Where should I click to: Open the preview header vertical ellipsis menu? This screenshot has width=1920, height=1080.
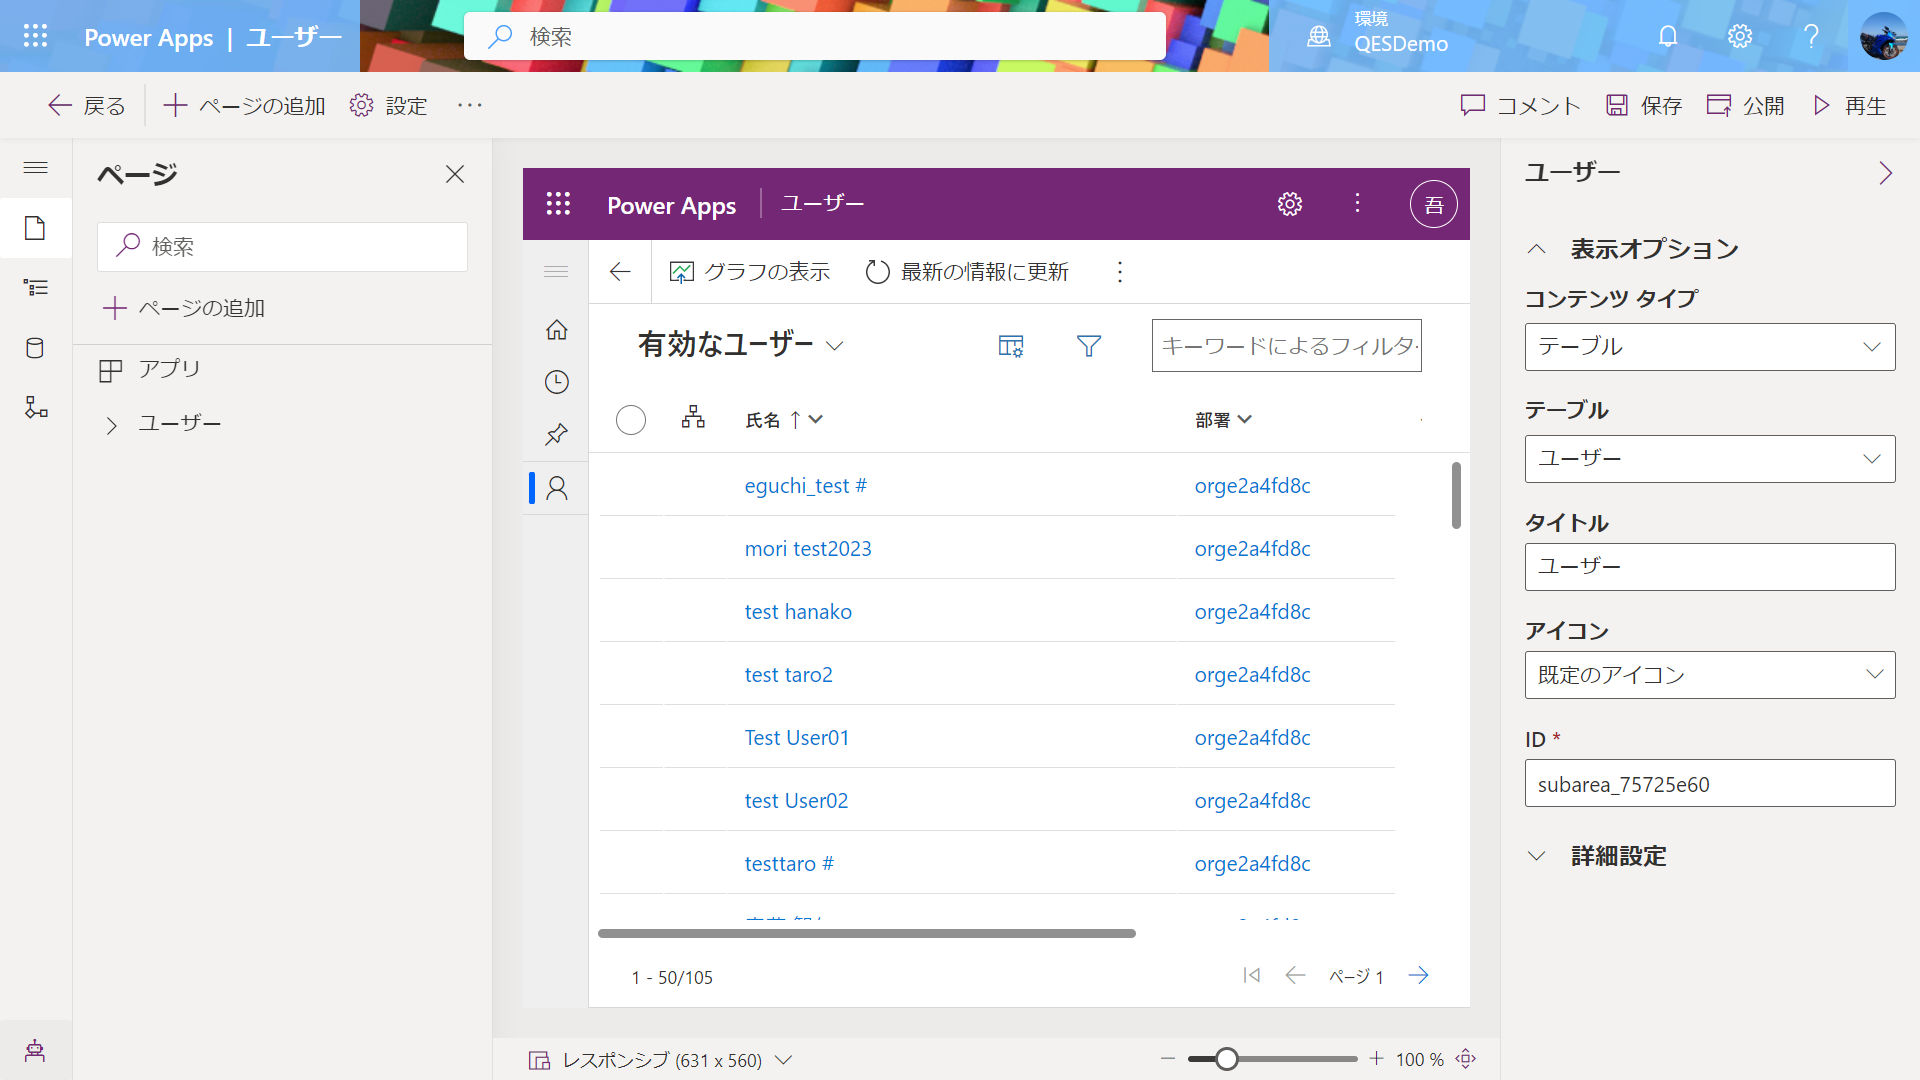click(x=1357, y=204)
